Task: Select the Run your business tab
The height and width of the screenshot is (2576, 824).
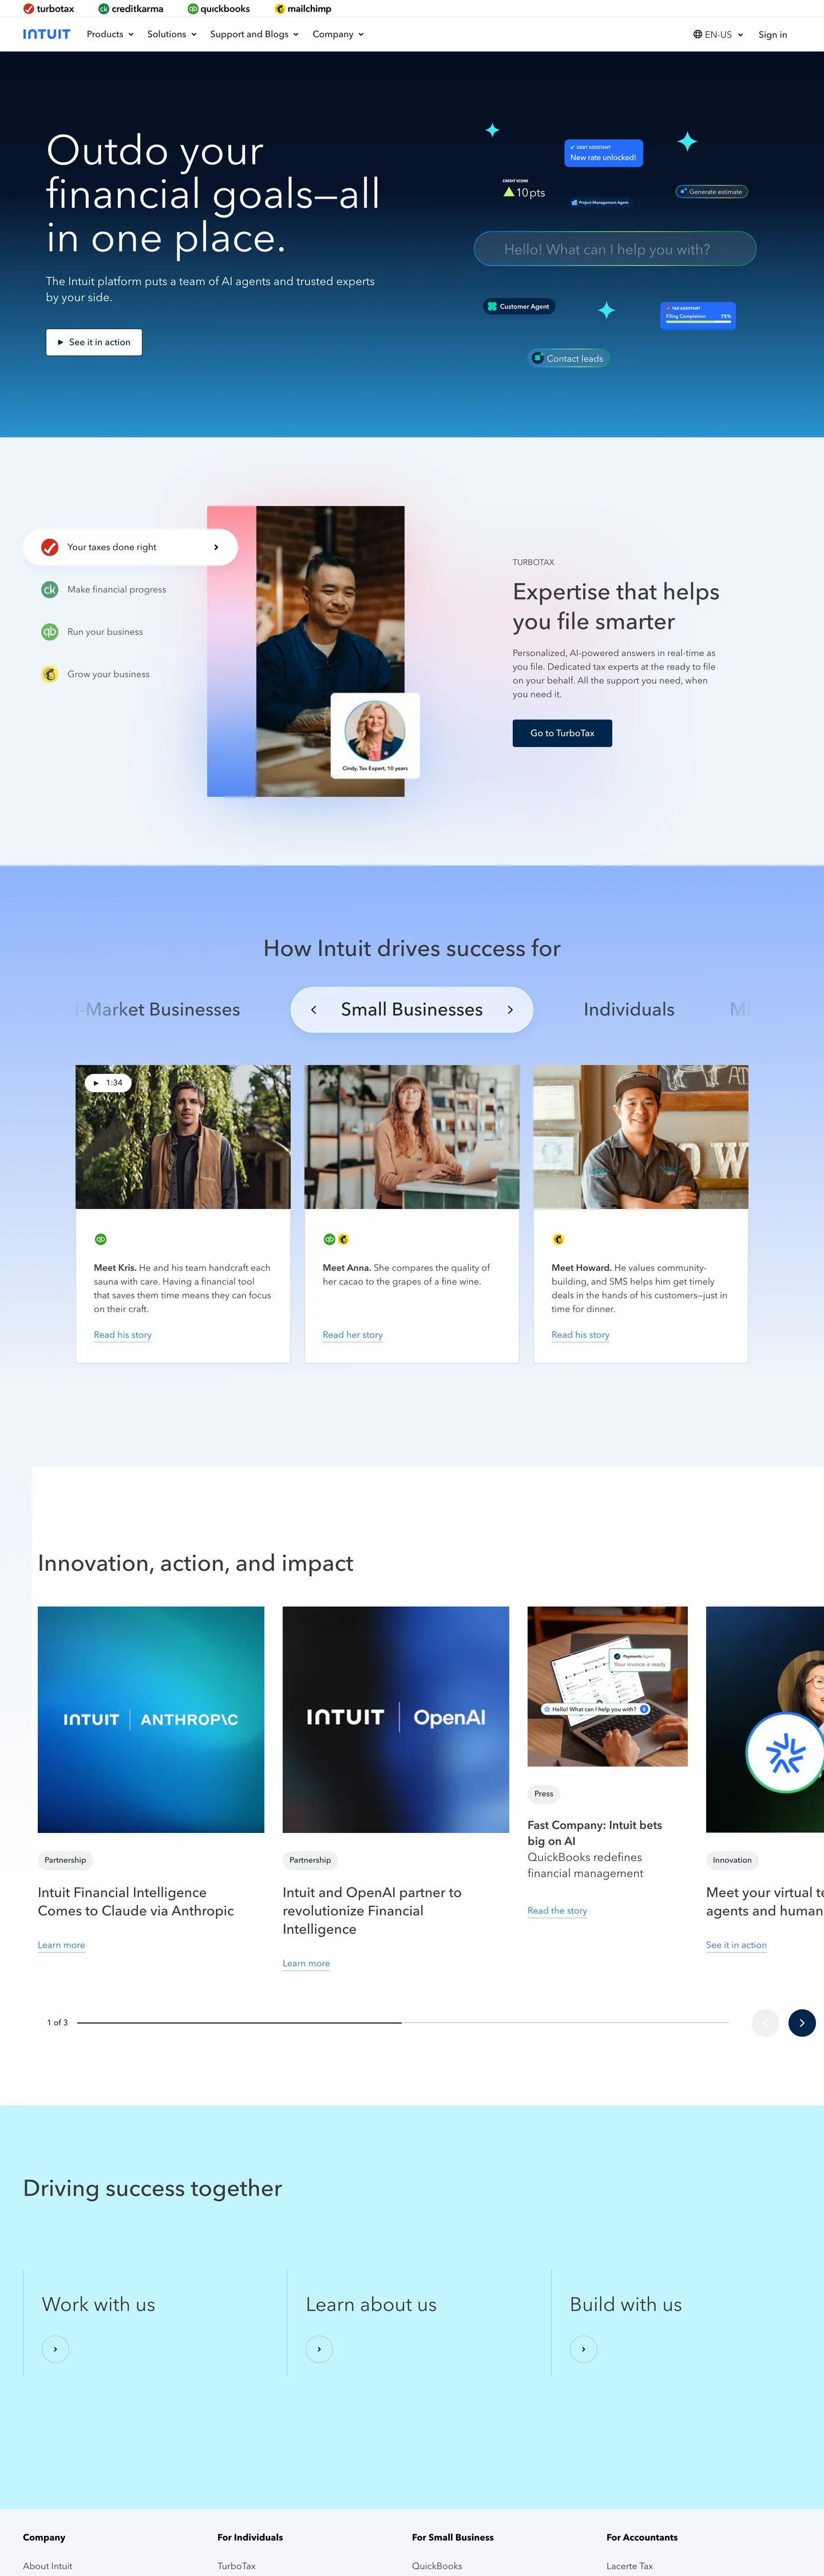Action: [x=92, y=632]
